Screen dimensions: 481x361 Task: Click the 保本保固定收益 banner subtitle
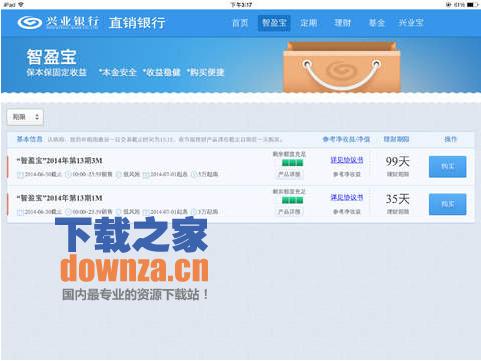click(x=56, y=72)
